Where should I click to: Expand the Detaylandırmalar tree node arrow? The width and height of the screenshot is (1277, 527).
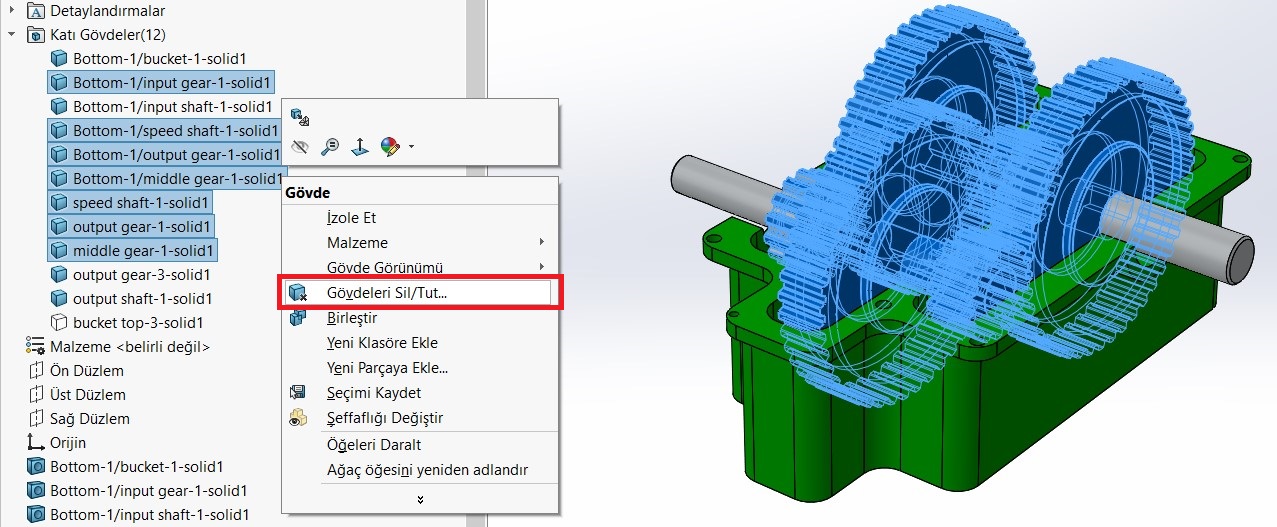point(11,11)
